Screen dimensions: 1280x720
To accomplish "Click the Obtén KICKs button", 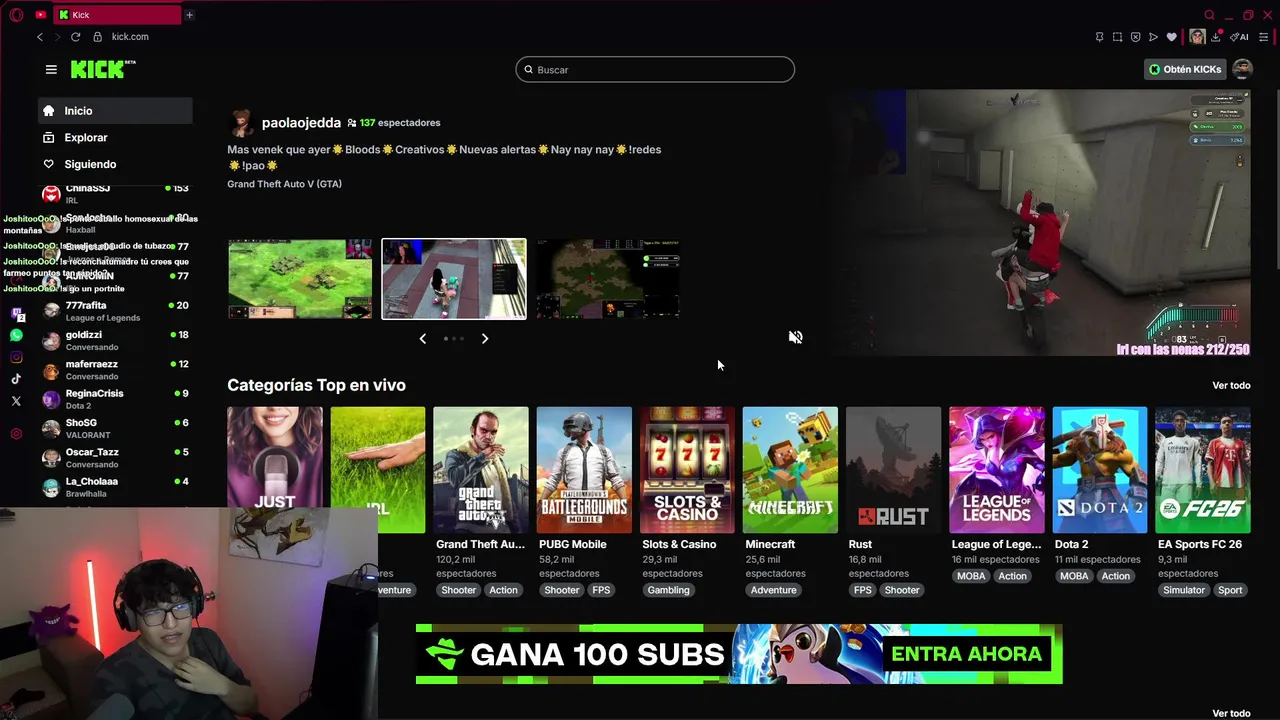I will 1185,69.
